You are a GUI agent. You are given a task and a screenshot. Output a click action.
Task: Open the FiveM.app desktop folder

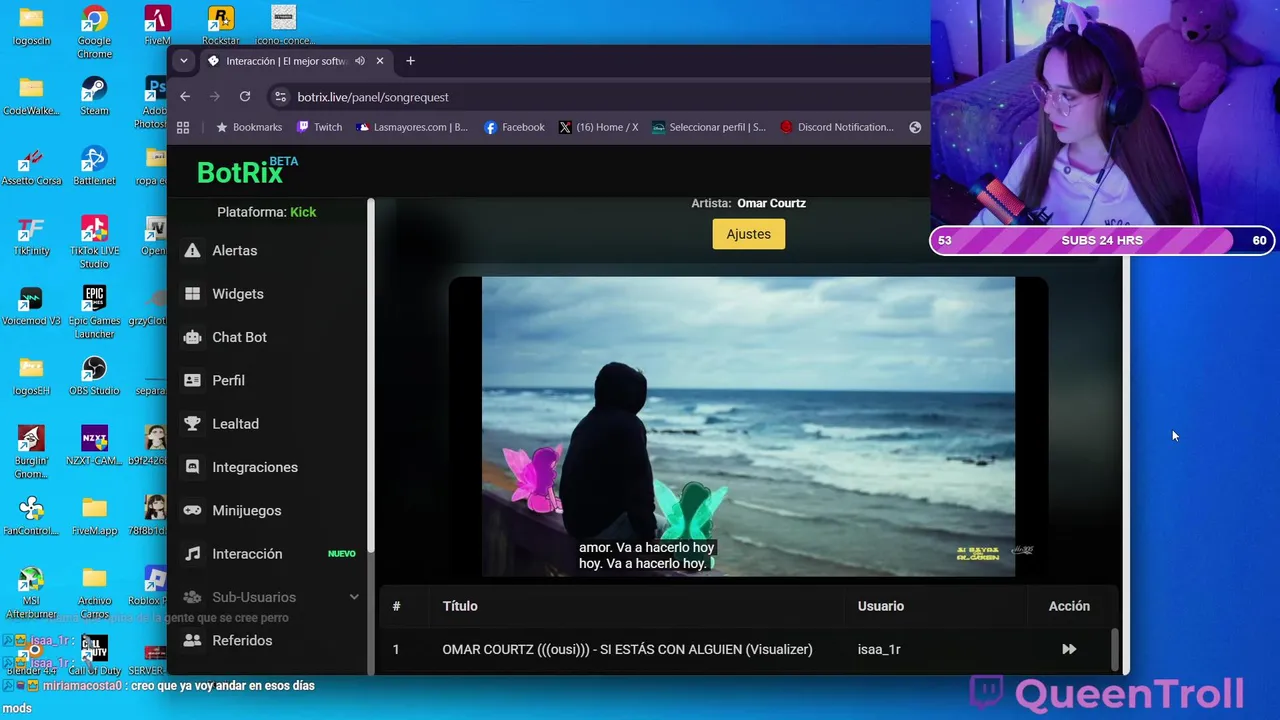click(95, 516)
